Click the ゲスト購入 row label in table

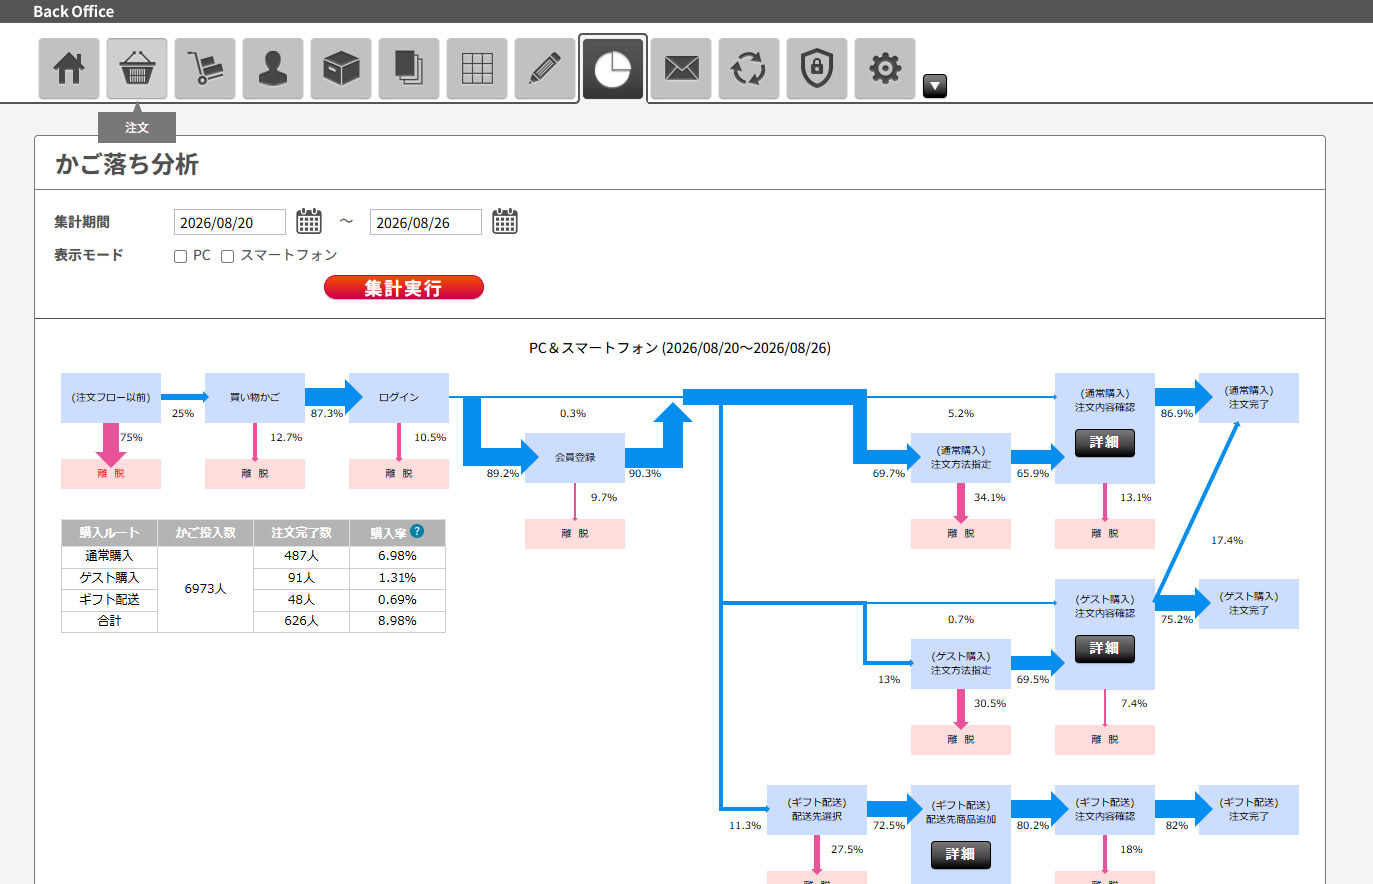[x=109, y=578]
